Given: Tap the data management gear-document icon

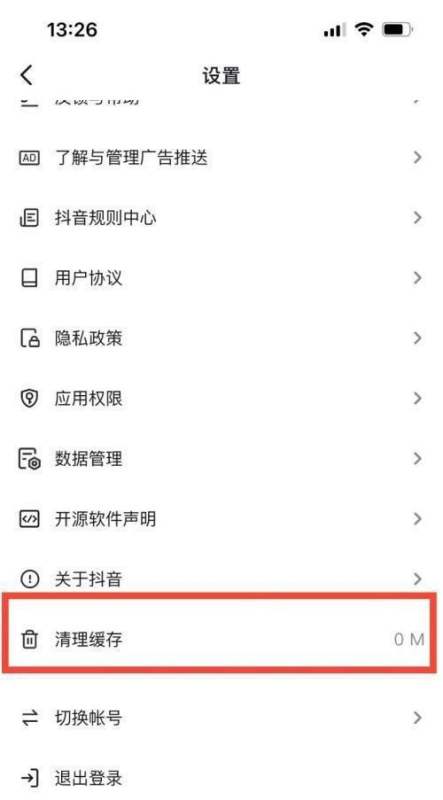Looking at the screenshot, I should (x=29, y=459).
